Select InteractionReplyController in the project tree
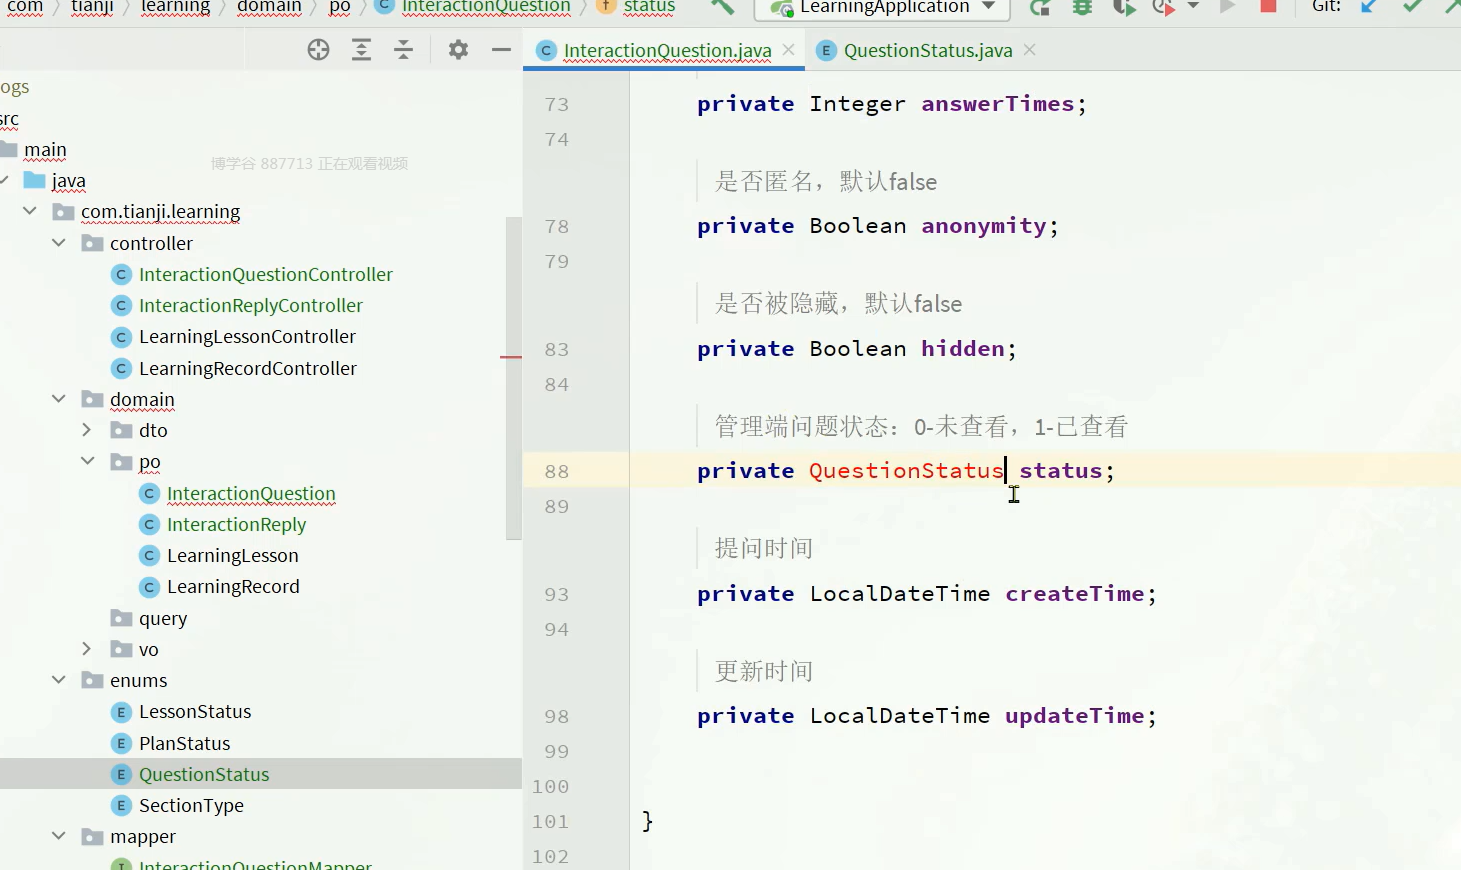 (x=250, y=305)
